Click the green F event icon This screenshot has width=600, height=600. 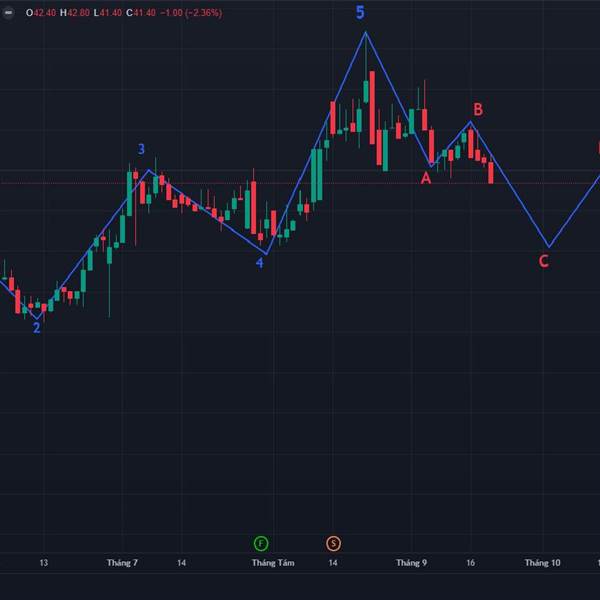(x=261, y=543)
